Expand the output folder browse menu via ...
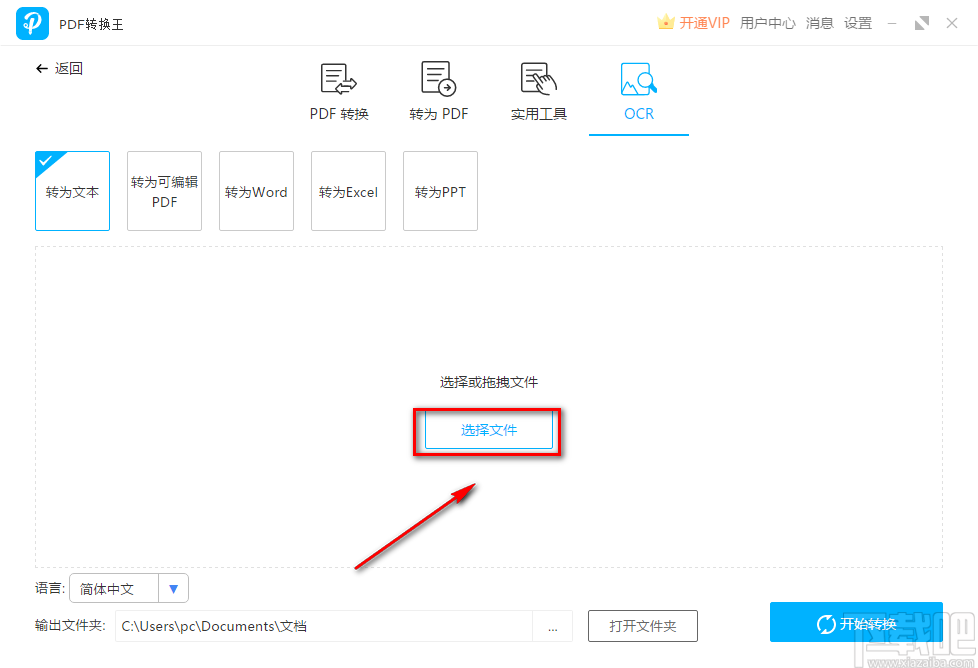Image resolution: width=978 pixels, height=668 pixels. pyautogui.click(x=553, y=626)
